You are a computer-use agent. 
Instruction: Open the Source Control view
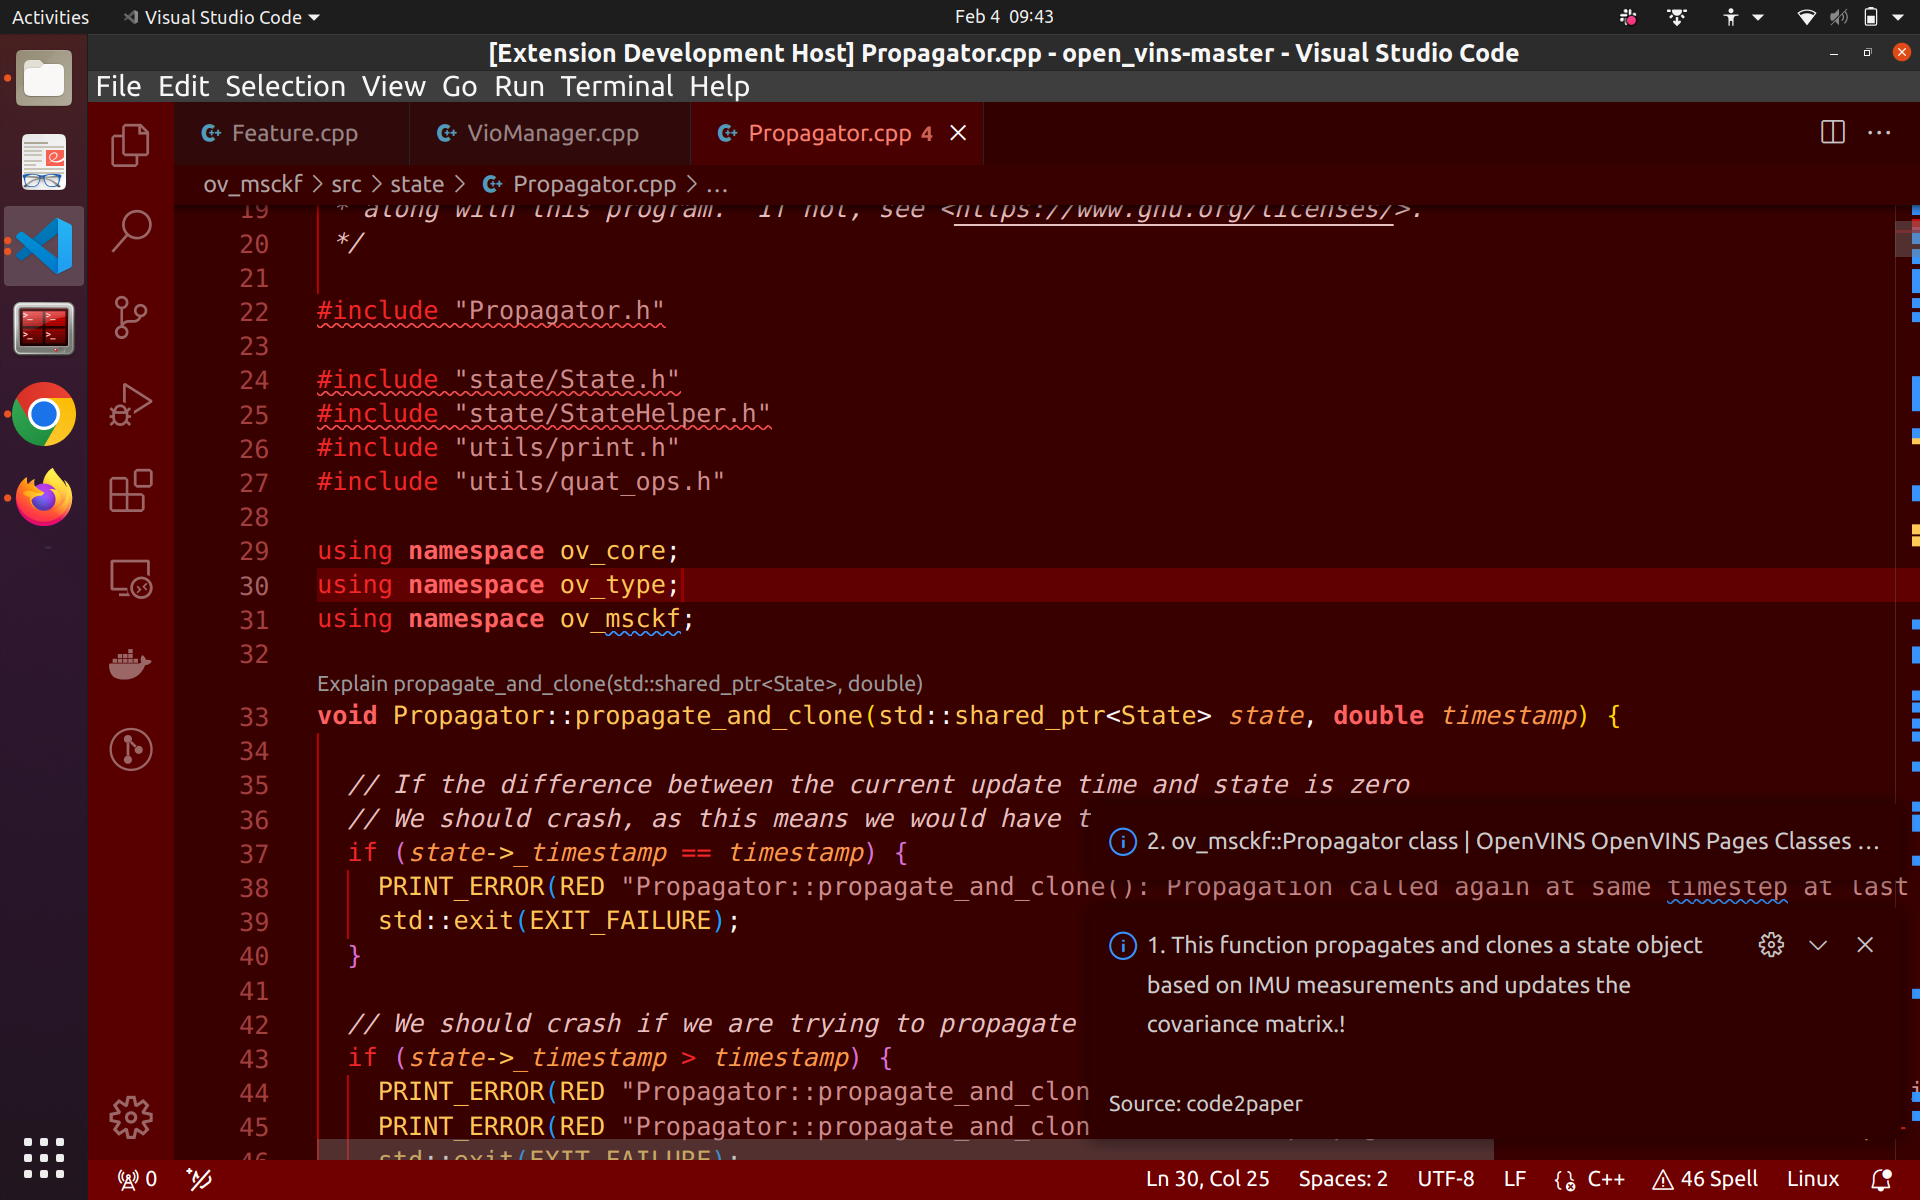coord(130,318)
